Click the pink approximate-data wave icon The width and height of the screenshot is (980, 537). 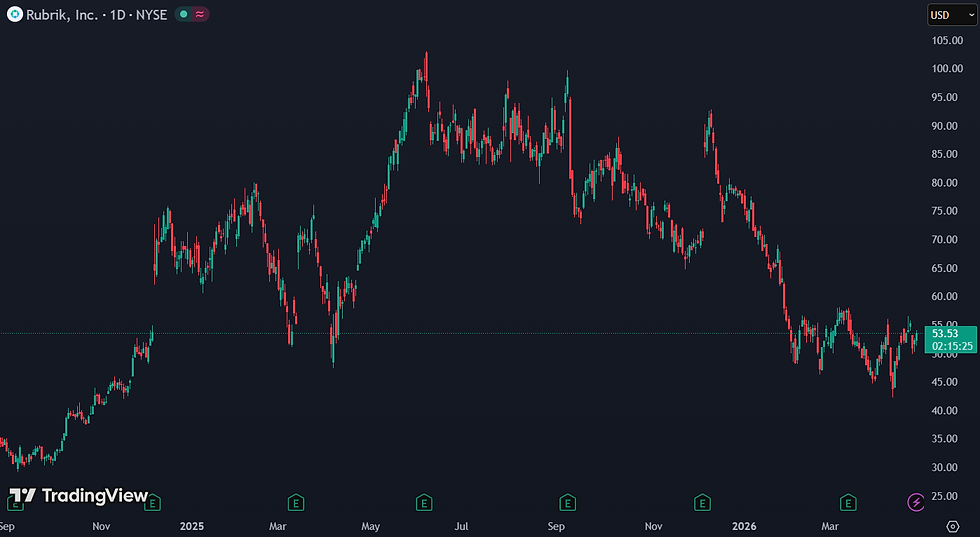(199, 14)
